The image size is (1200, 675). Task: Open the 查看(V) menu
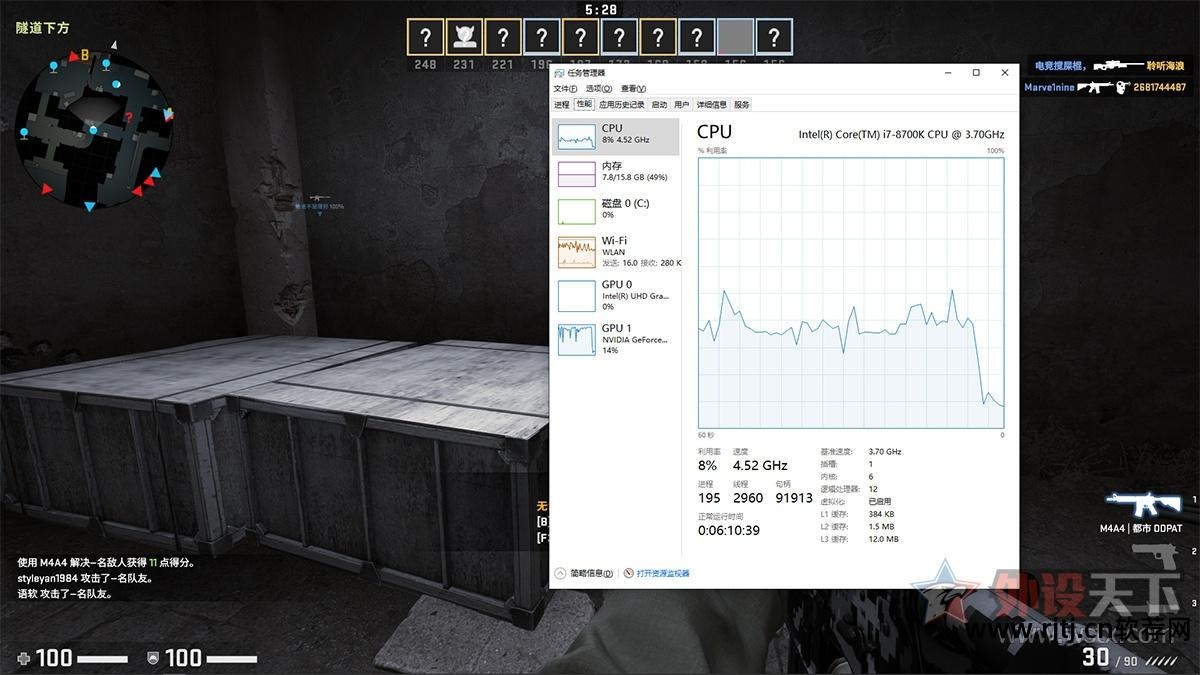[634, 89]
